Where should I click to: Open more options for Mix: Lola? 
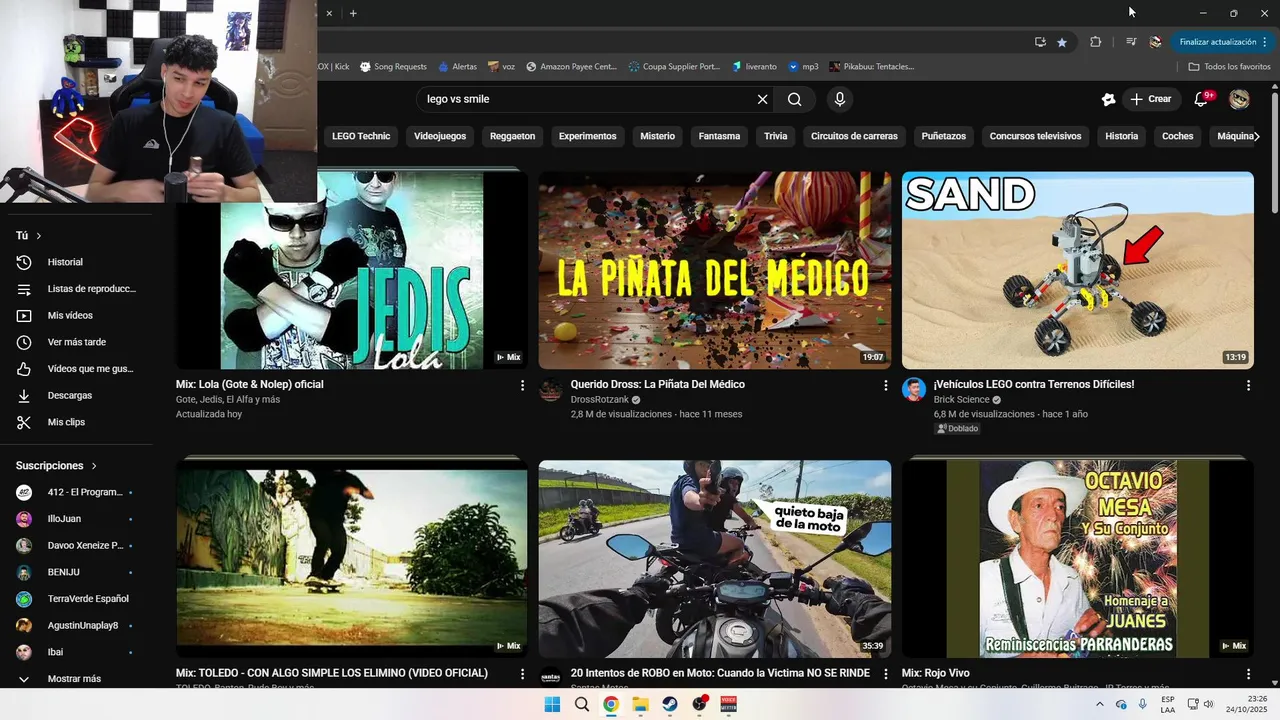pos(522,385)
